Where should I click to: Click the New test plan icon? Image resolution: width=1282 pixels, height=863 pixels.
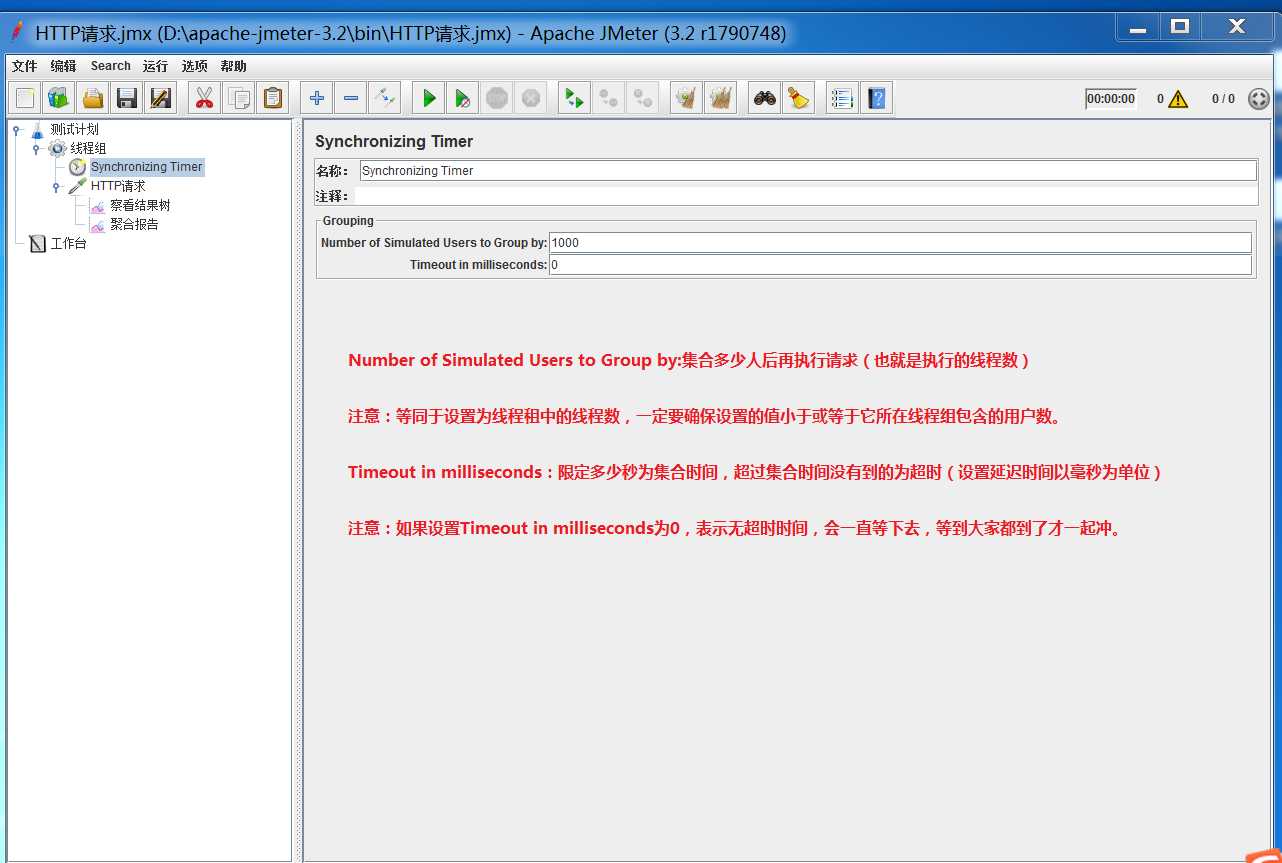click(25, 98)
